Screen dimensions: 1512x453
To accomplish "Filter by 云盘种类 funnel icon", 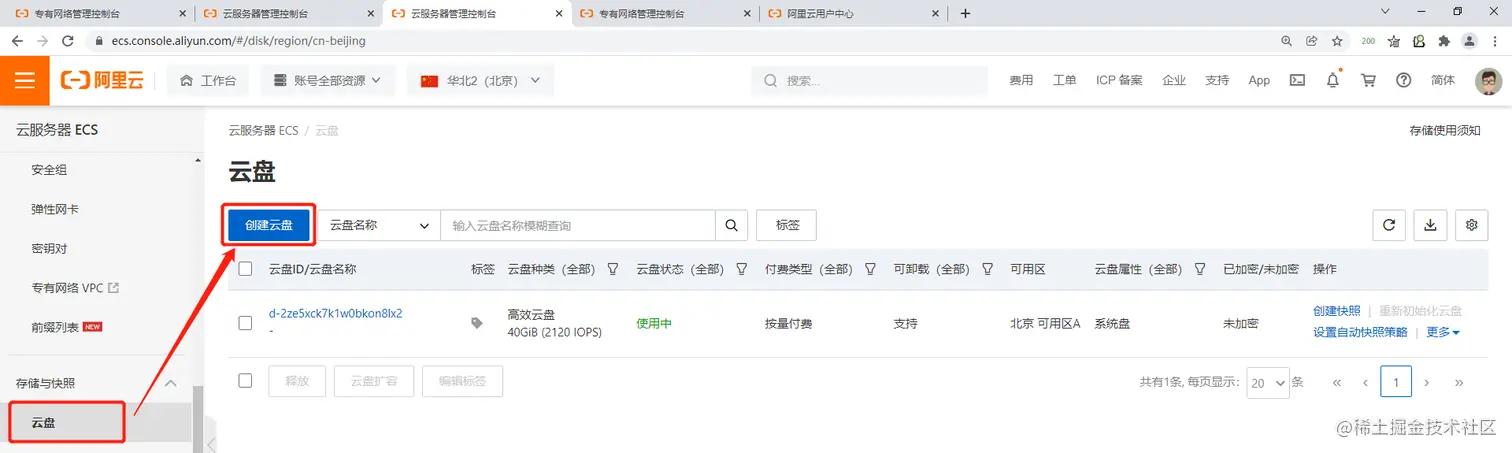I will (x=613, y=270).
